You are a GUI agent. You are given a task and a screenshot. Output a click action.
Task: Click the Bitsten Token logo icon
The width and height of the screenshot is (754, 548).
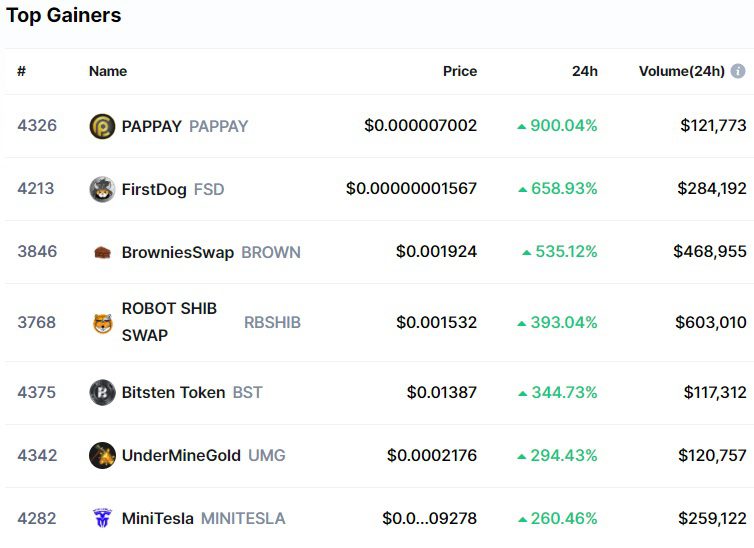(102, 392)
